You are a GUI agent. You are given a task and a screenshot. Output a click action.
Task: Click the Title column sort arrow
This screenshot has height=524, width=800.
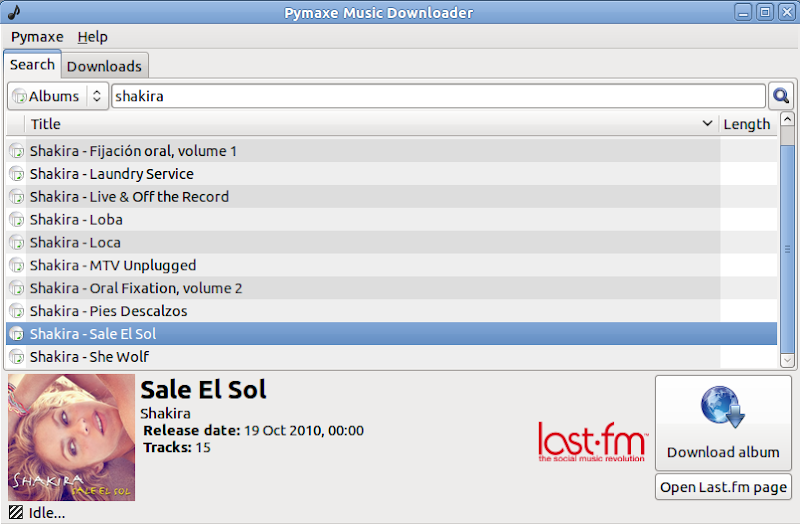coord(707,123)
